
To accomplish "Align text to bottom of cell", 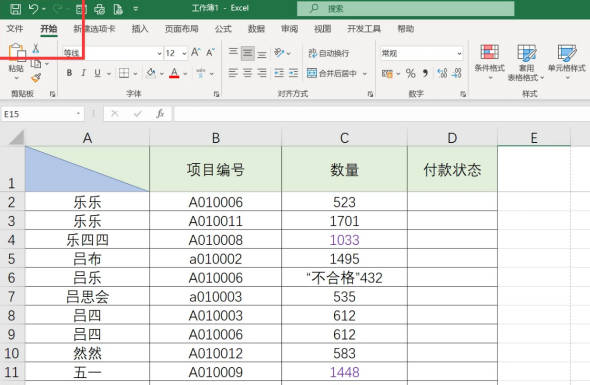I will click(262, 55).
